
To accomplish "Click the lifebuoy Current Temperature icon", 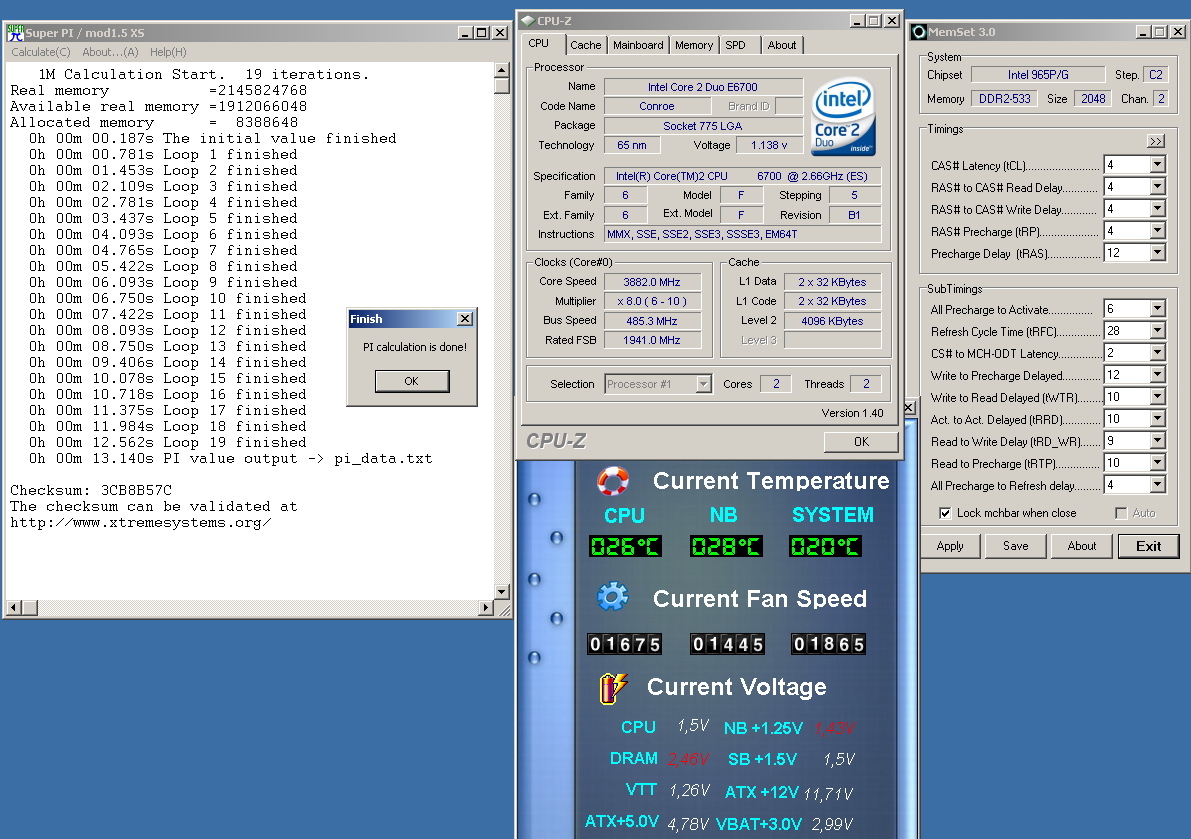I will pos(613,481).
